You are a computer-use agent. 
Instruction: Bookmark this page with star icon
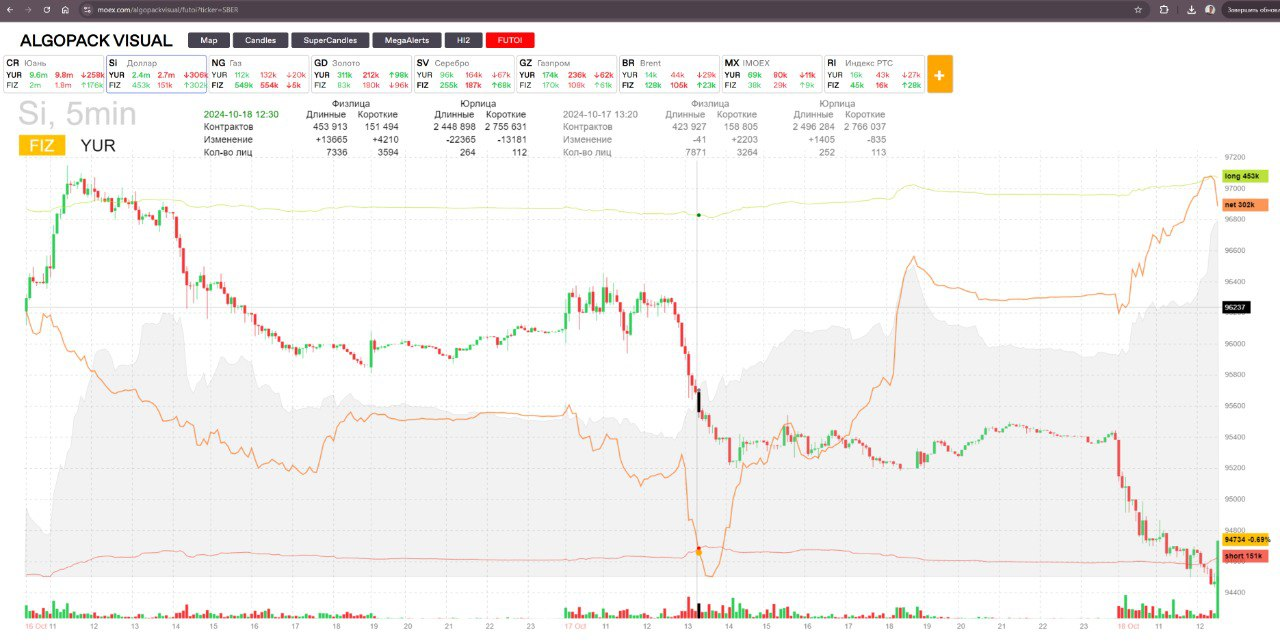pos(1138,9)
